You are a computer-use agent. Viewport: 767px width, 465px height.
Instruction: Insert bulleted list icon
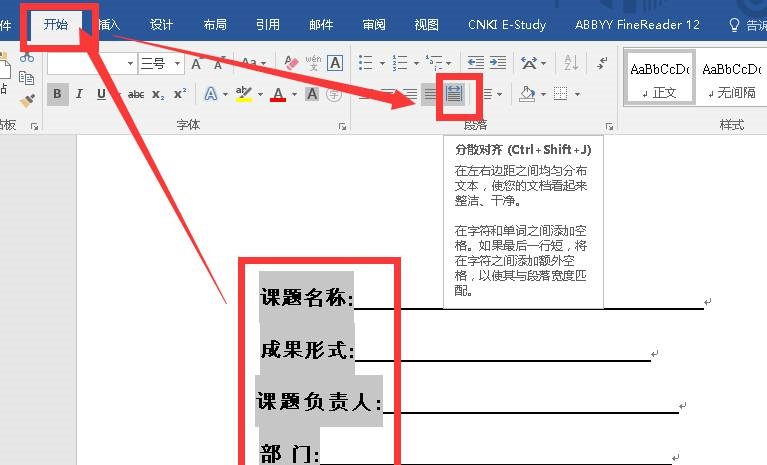coord(365,63)
